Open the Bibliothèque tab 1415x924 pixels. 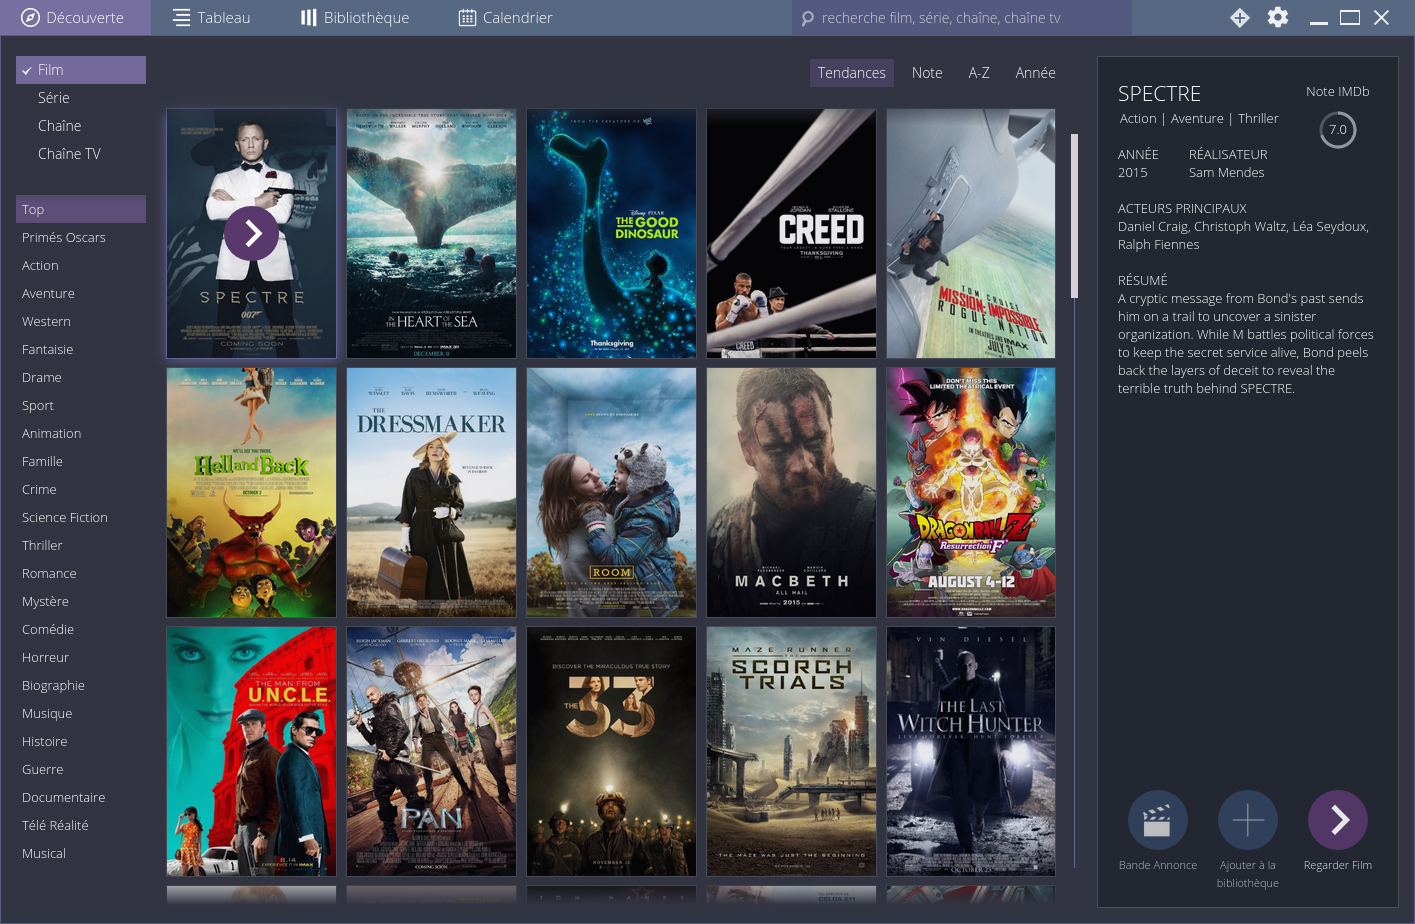tap(355, 17)
